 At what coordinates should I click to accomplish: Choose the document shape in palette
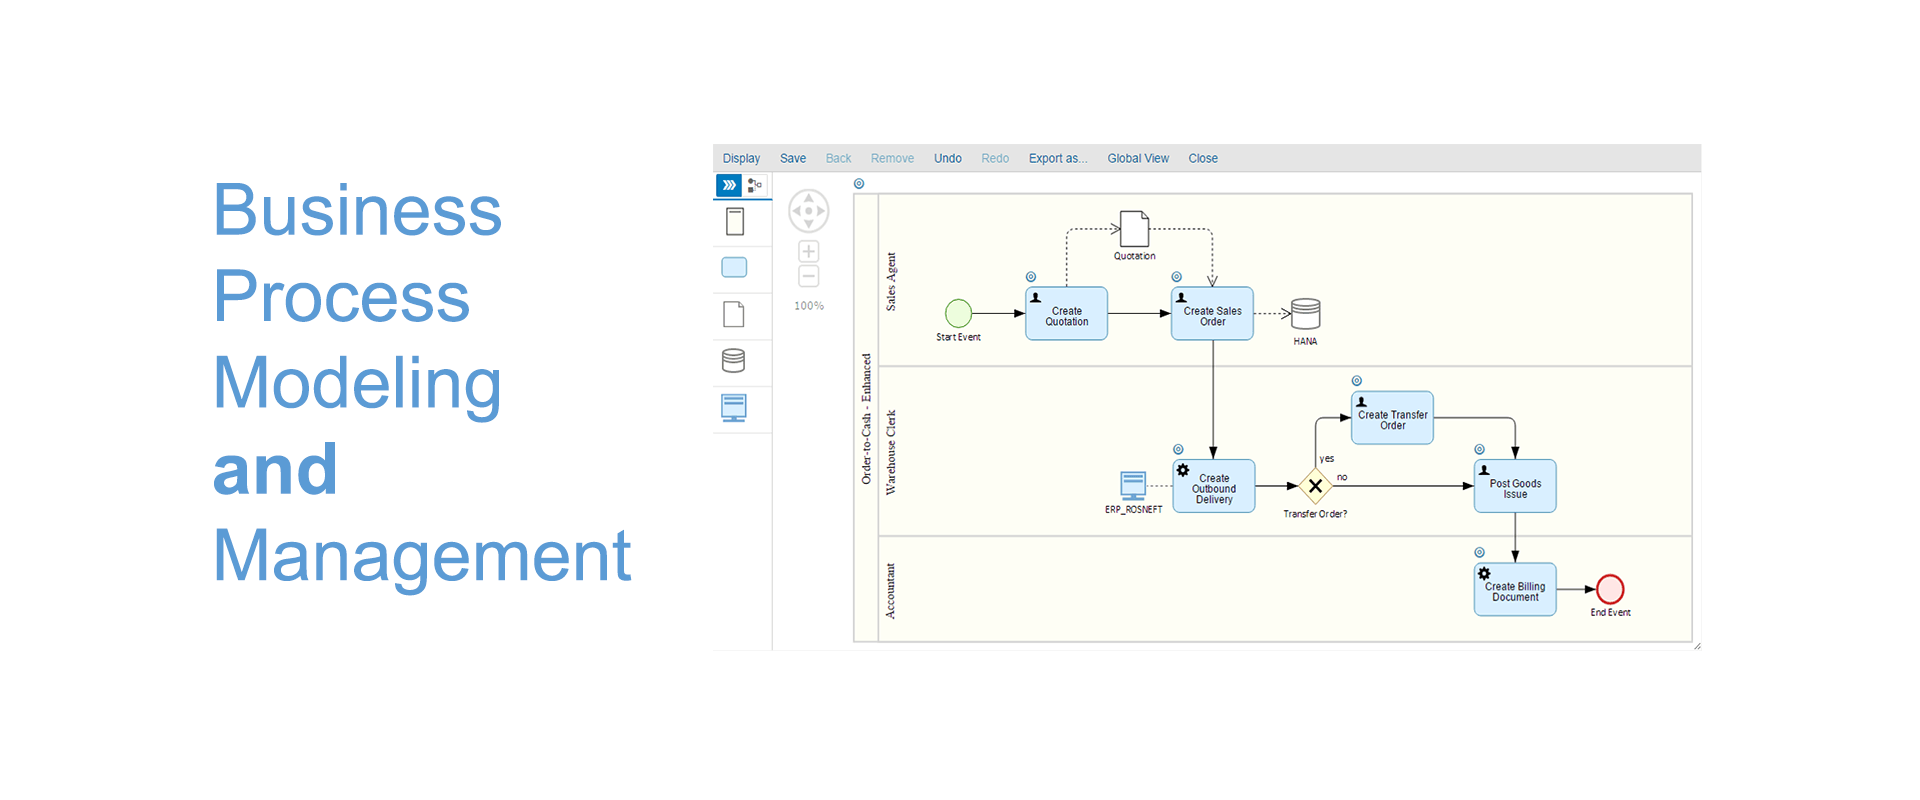[x=734, y=314]
